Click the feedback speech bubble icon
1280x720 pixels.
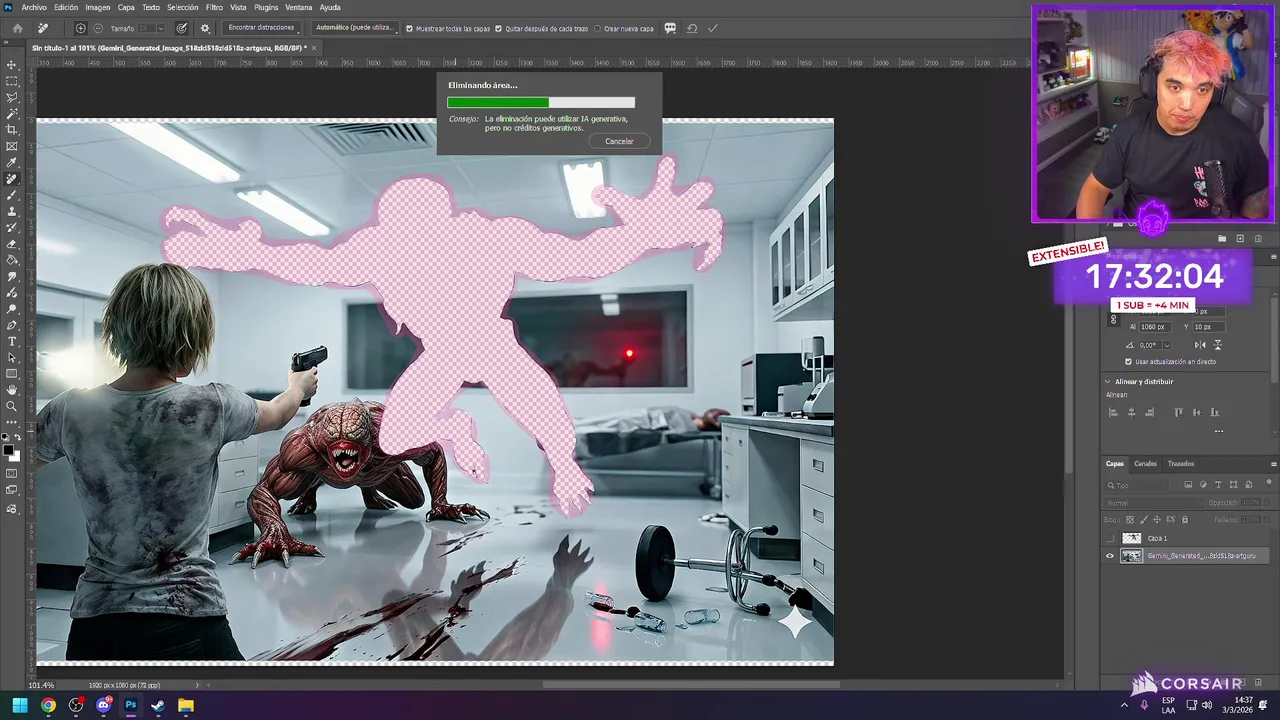(x=670, y=28)
